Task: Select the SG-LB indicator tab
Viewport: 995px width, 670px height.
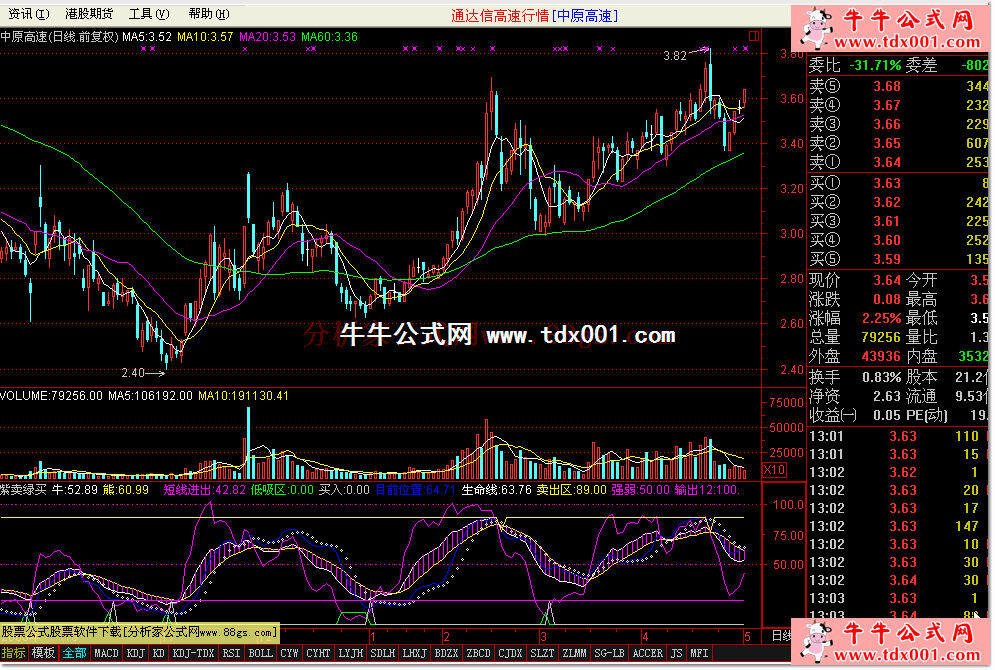Action: point(609,653)
